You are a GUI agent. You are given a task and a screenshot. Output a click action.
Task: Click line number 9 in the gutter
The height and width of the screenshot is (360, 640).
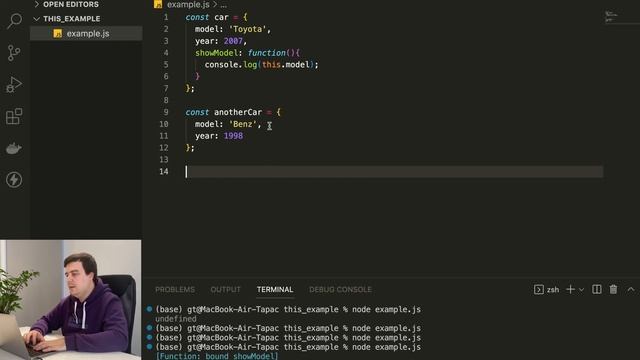tap(166, 112)
